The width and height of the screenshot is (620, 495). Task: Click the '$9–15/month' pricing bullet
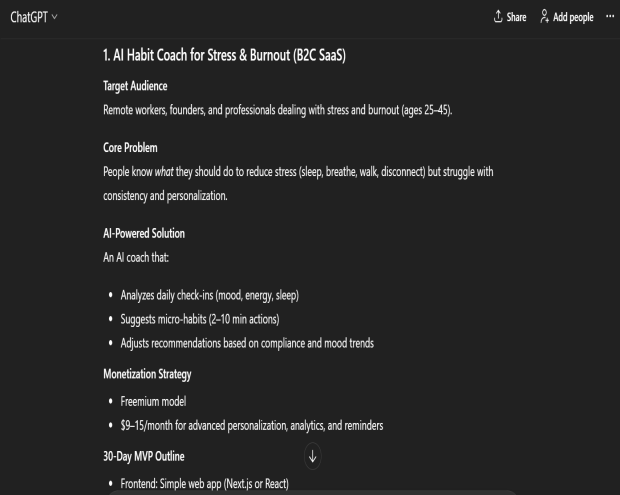pyautogui.click(x=252, y=425)
